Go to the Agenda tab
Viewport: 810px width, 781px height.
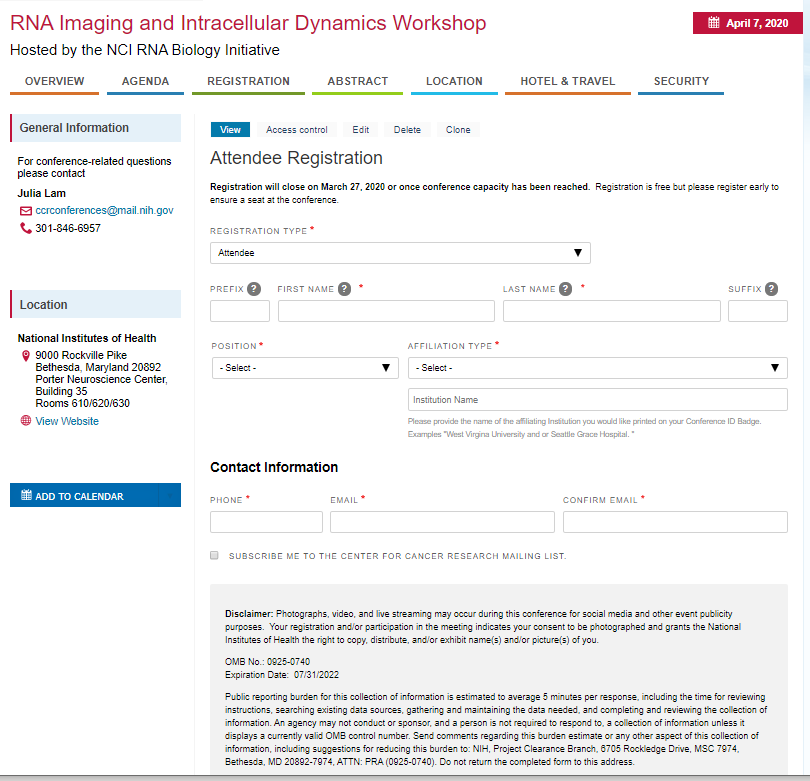[x=145, y=81]
